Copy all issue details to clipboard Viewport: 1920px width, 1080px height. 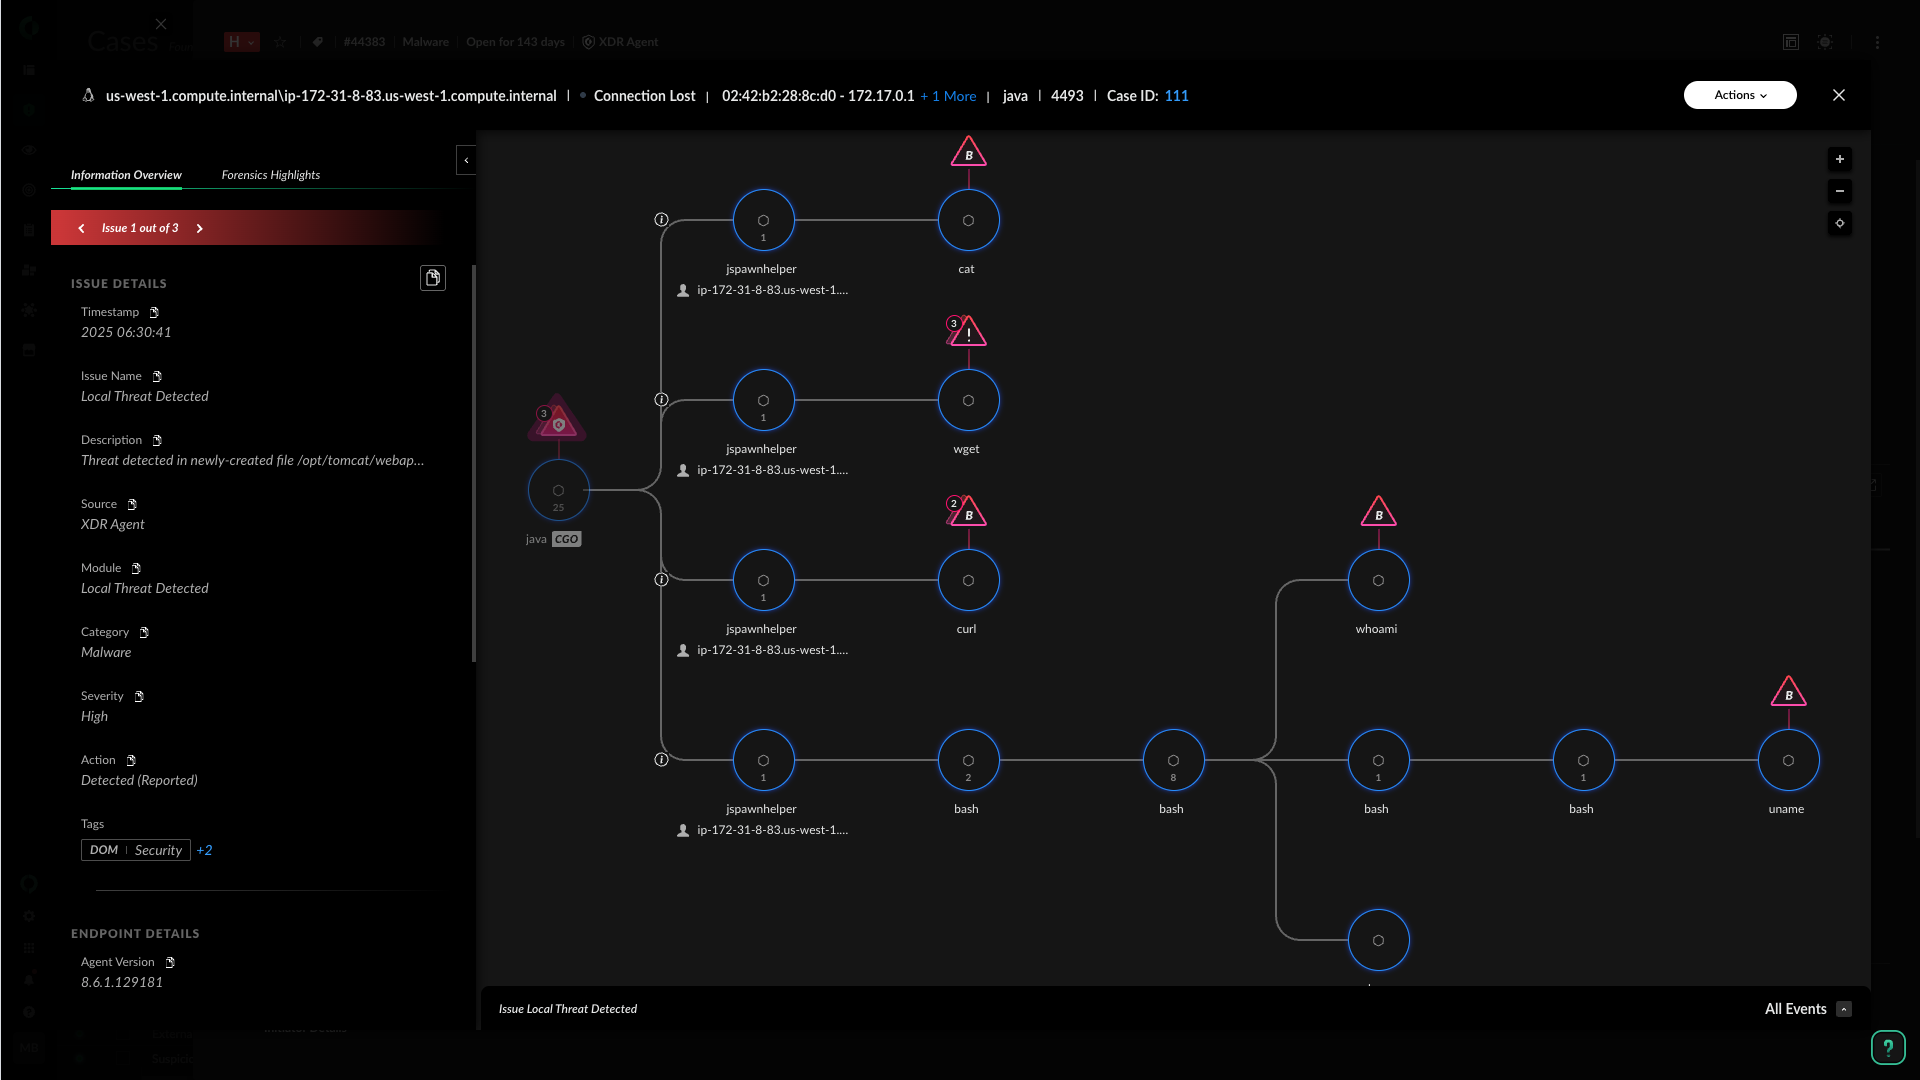(x=432, y=278)
